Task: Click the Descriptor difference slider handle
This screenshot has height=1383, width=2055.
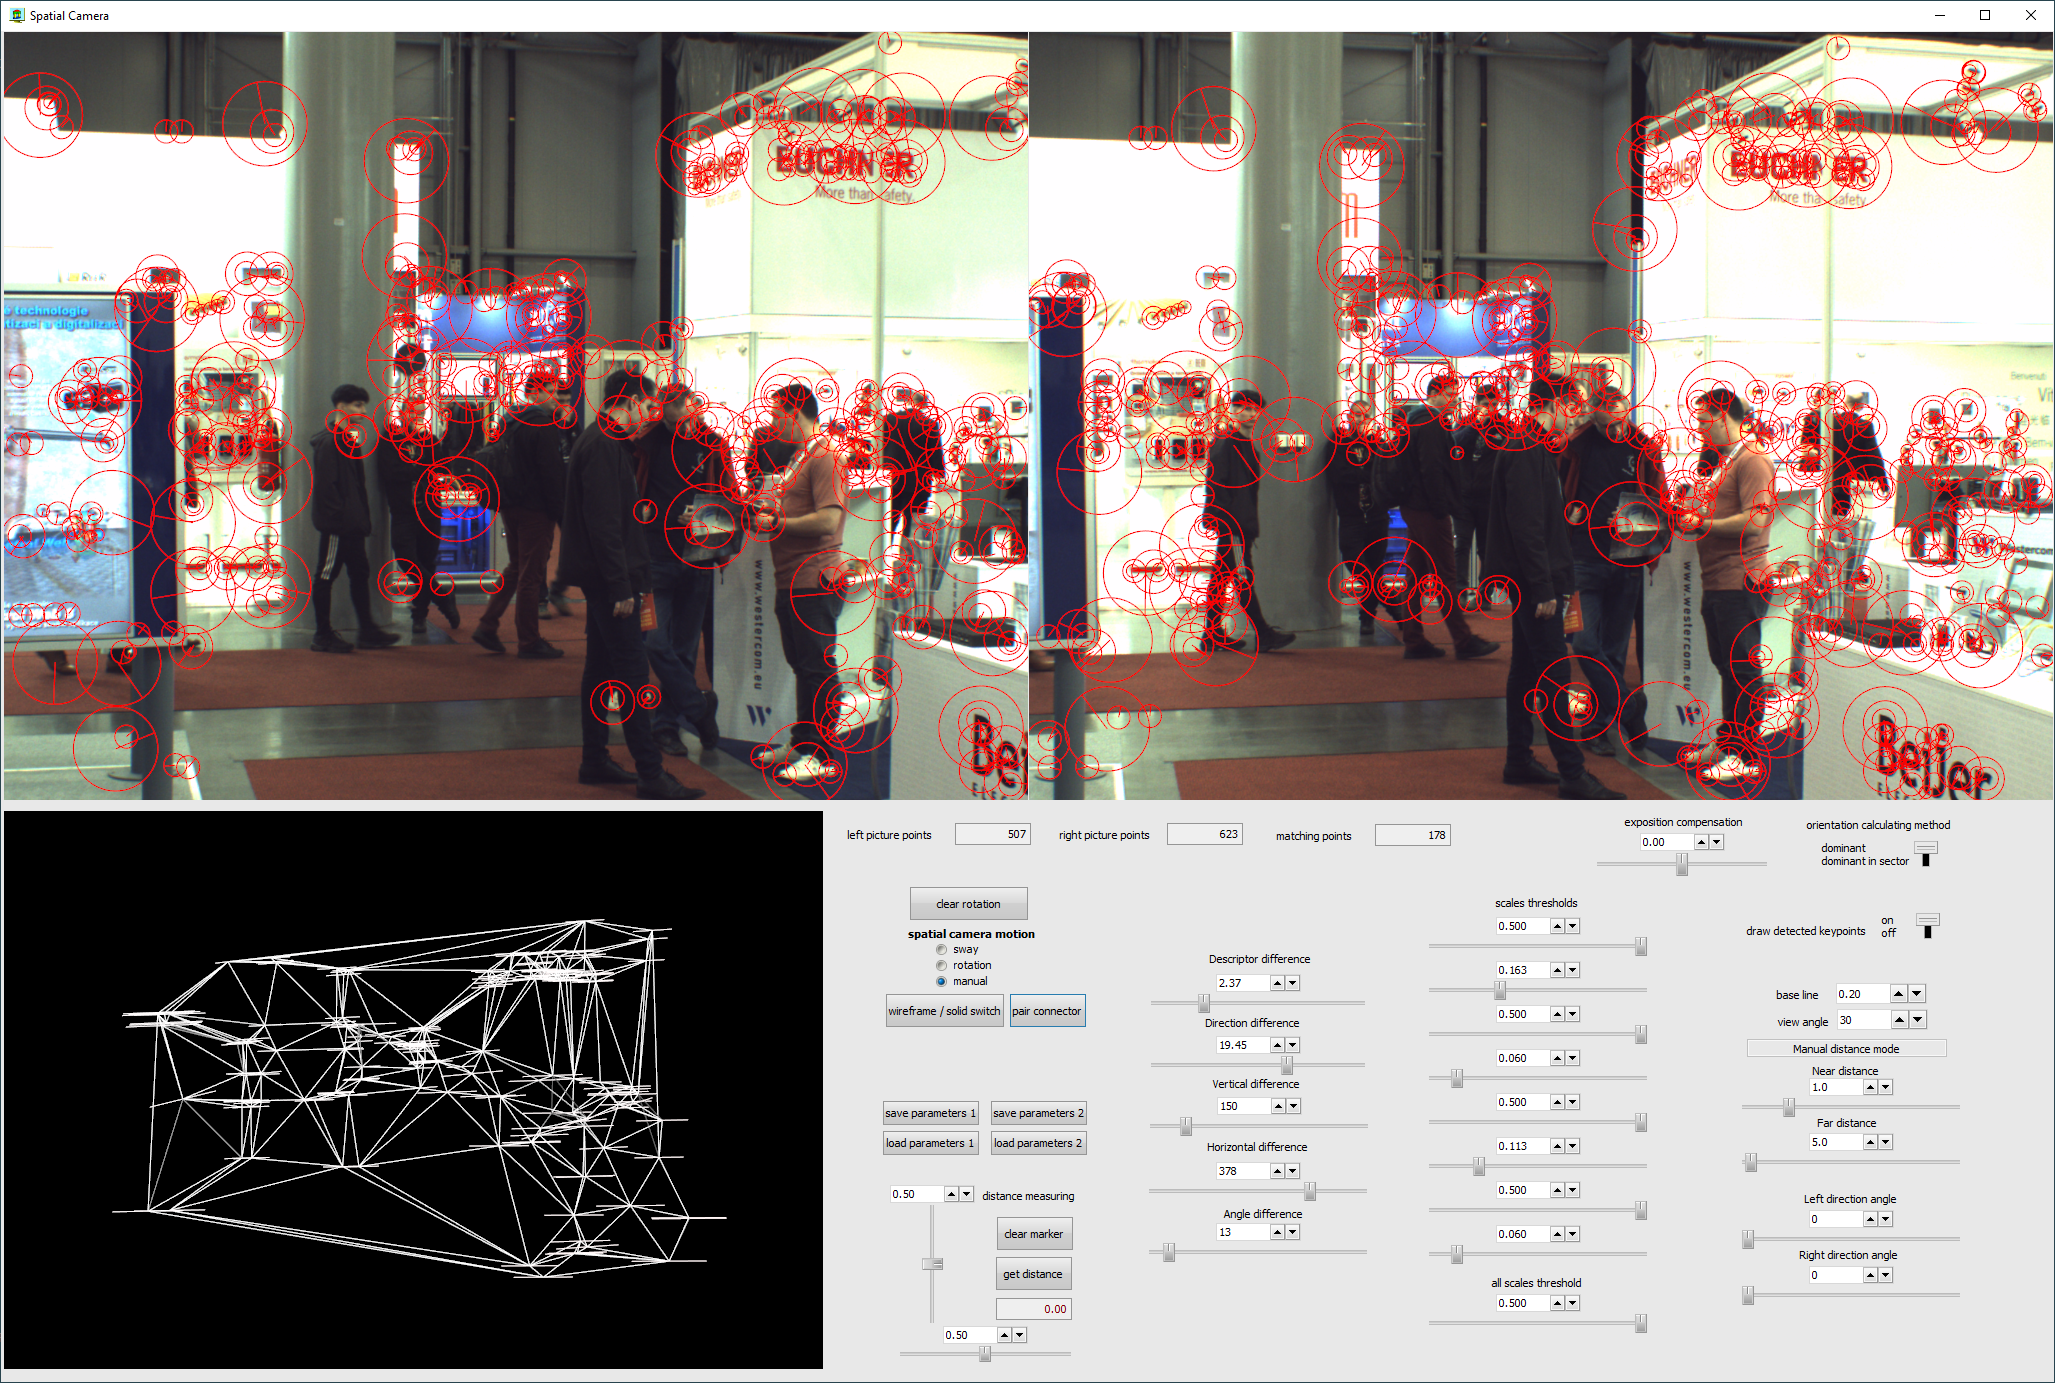Action: point(1204,1003)
